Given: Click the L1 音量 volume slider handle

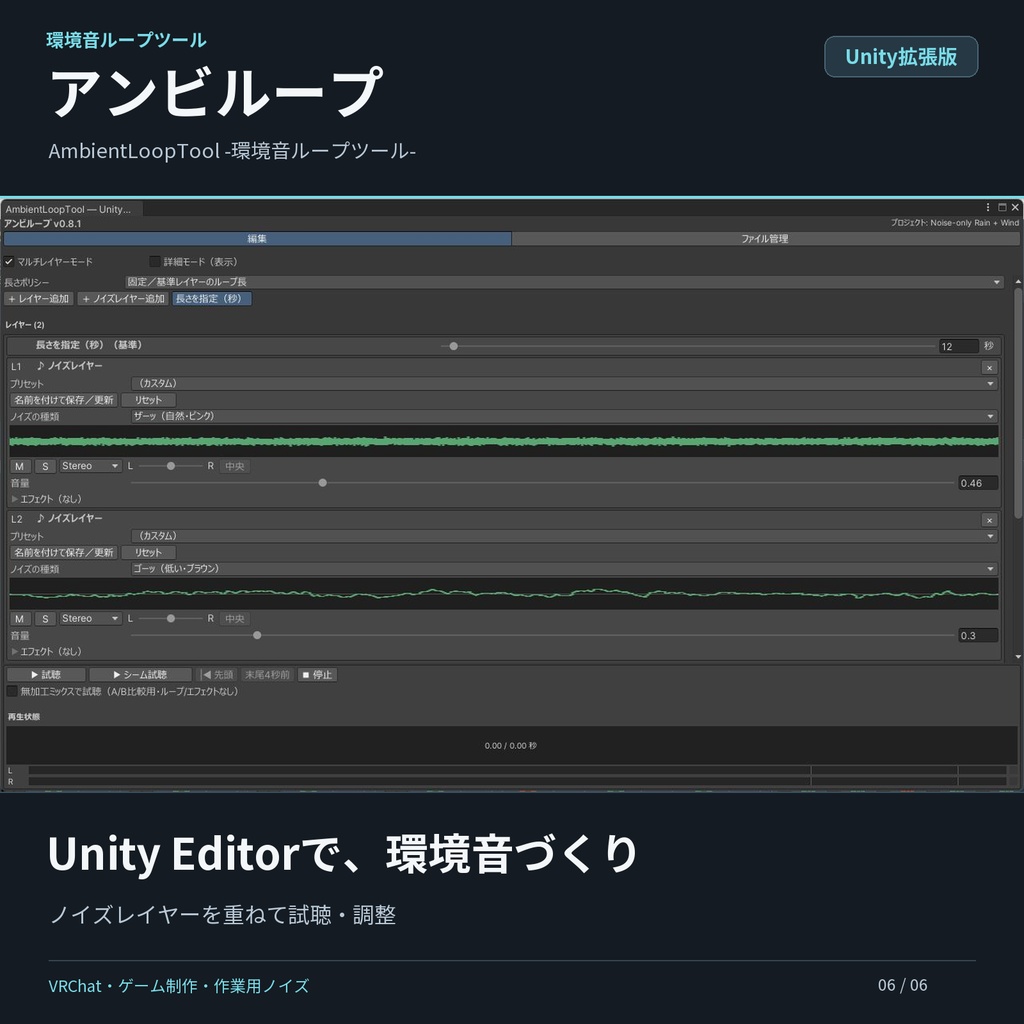Looking at the screenshot, I should pos(323,483).
